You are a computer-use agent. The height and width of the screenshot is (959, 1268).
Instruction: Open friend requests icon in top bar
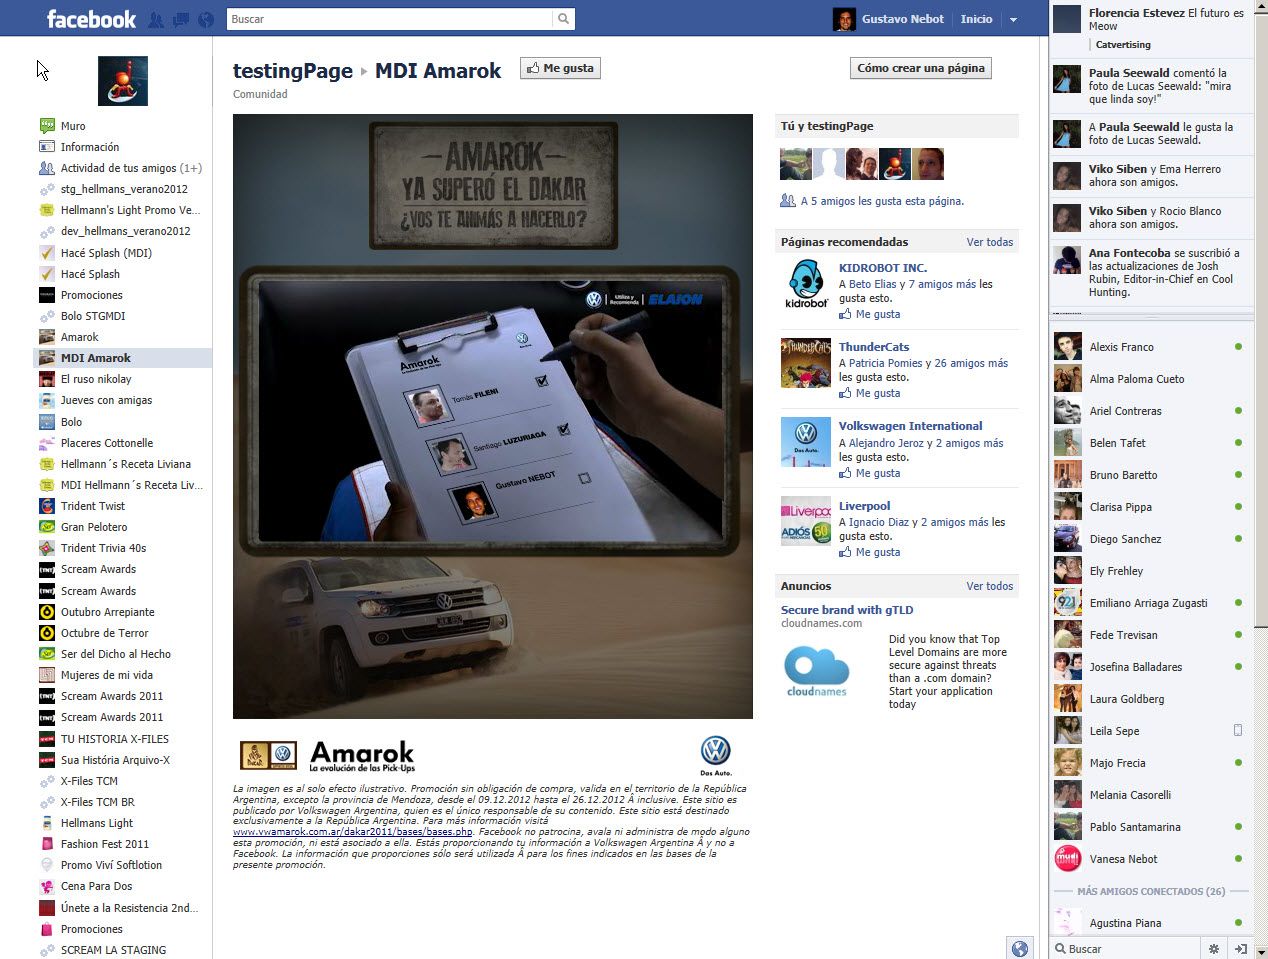point(156,19)
